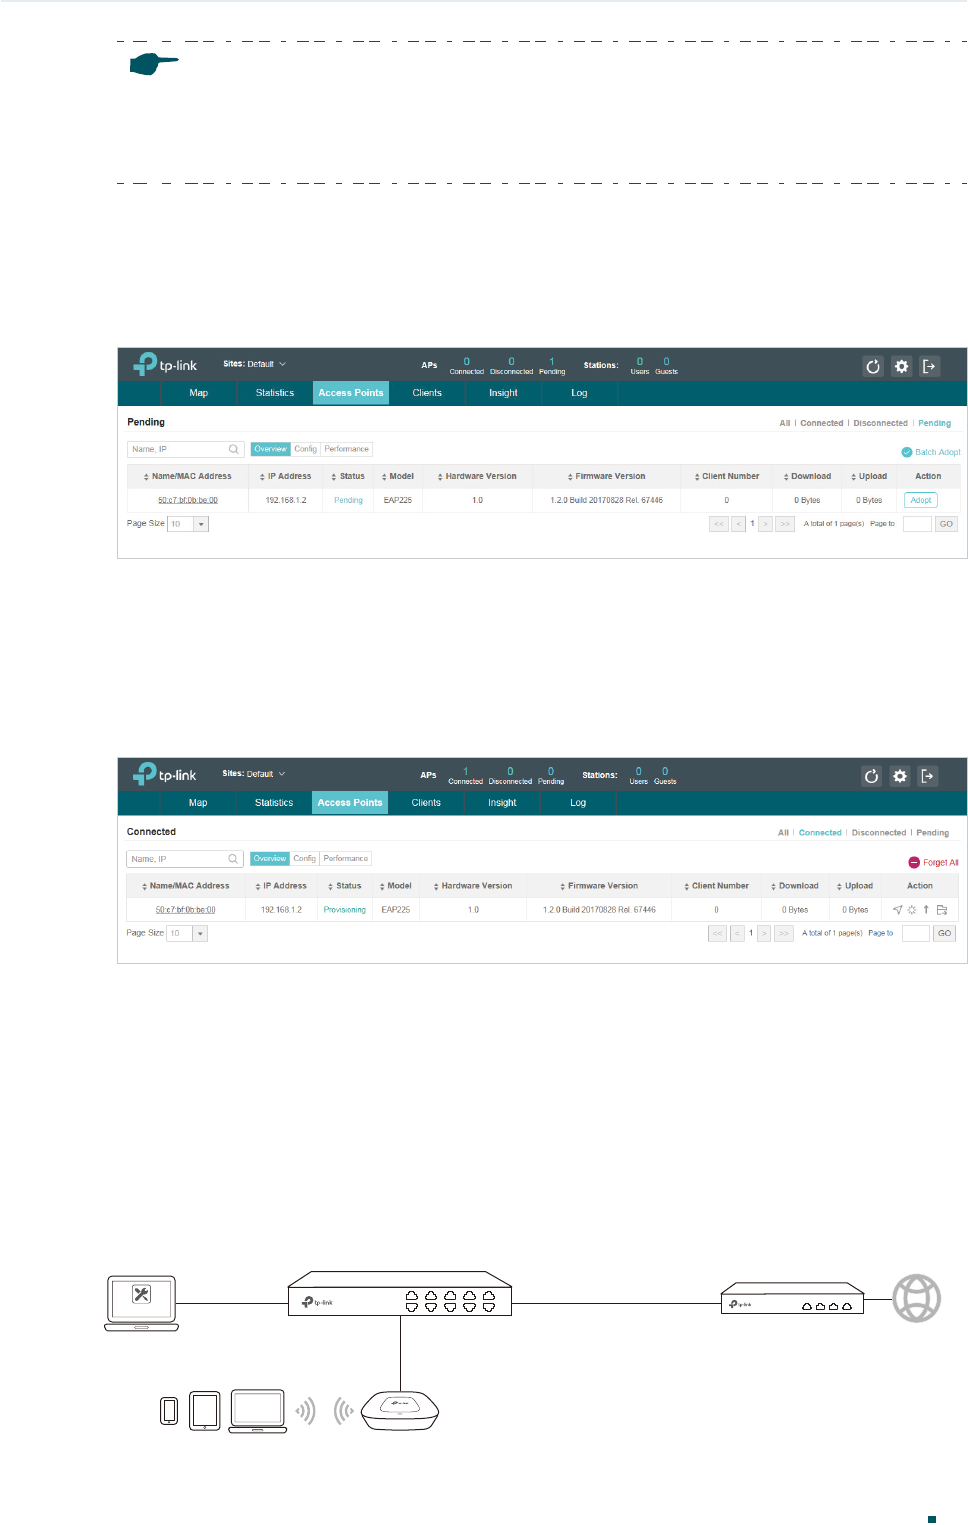The height and width of the screenshot is (1525, 968).
Task: Open MAC address link on the Pending page
Action: [x=188, y=500]
